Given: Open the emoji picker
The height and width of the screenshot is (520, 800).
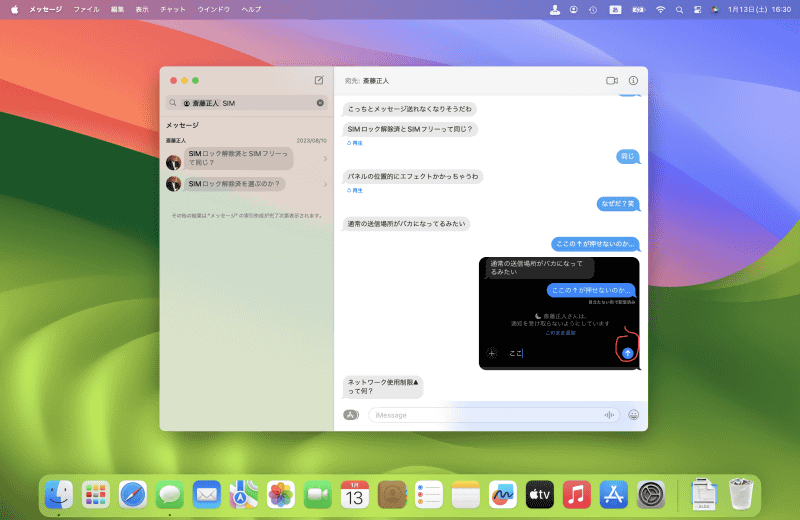Looking at the screenshot, I should 633,415.
